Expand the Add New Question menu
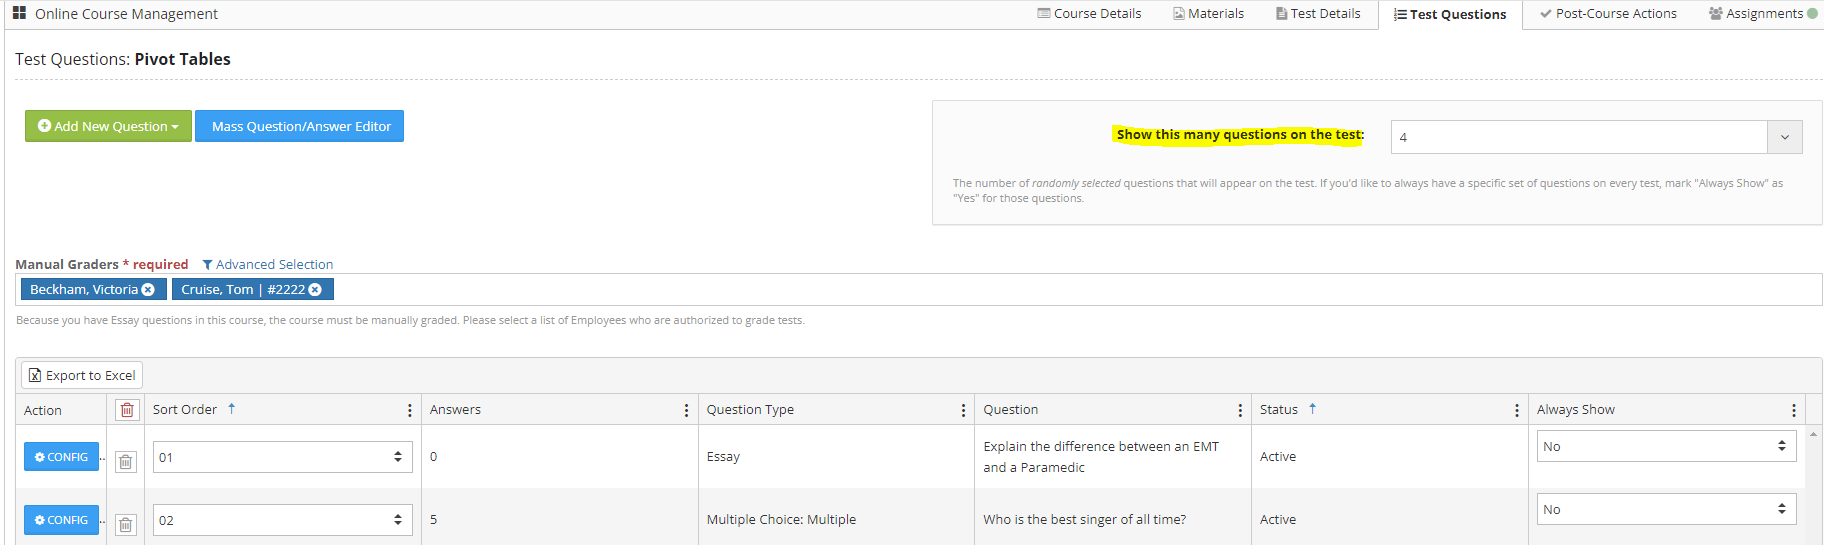Screen dimensions: 1824x545 (108, 126)
